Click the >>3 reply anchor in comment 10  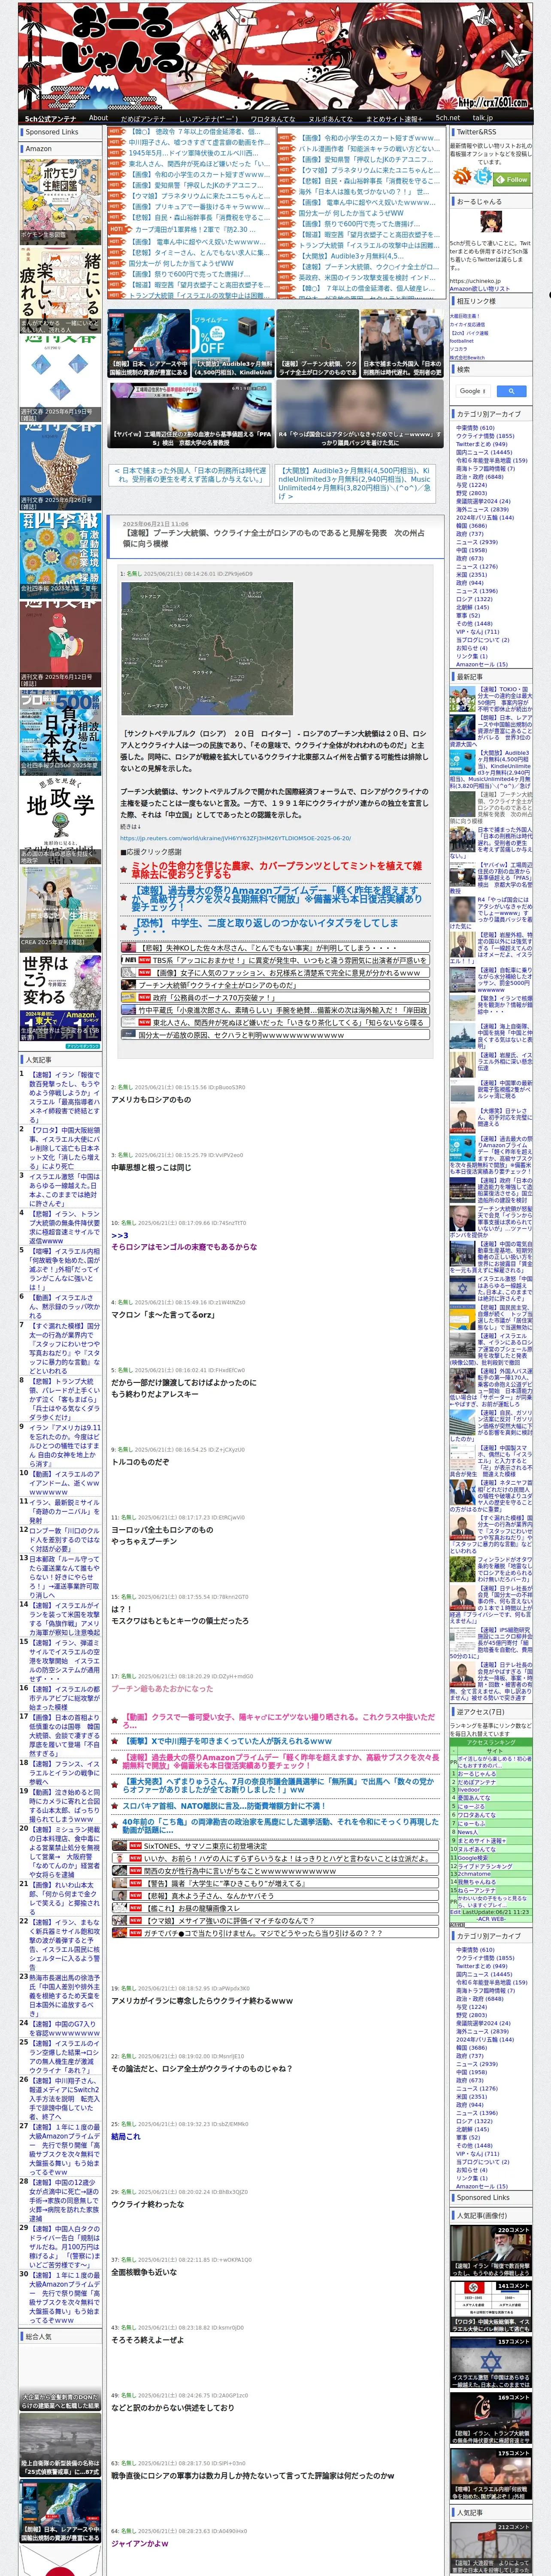(120, 1235)
